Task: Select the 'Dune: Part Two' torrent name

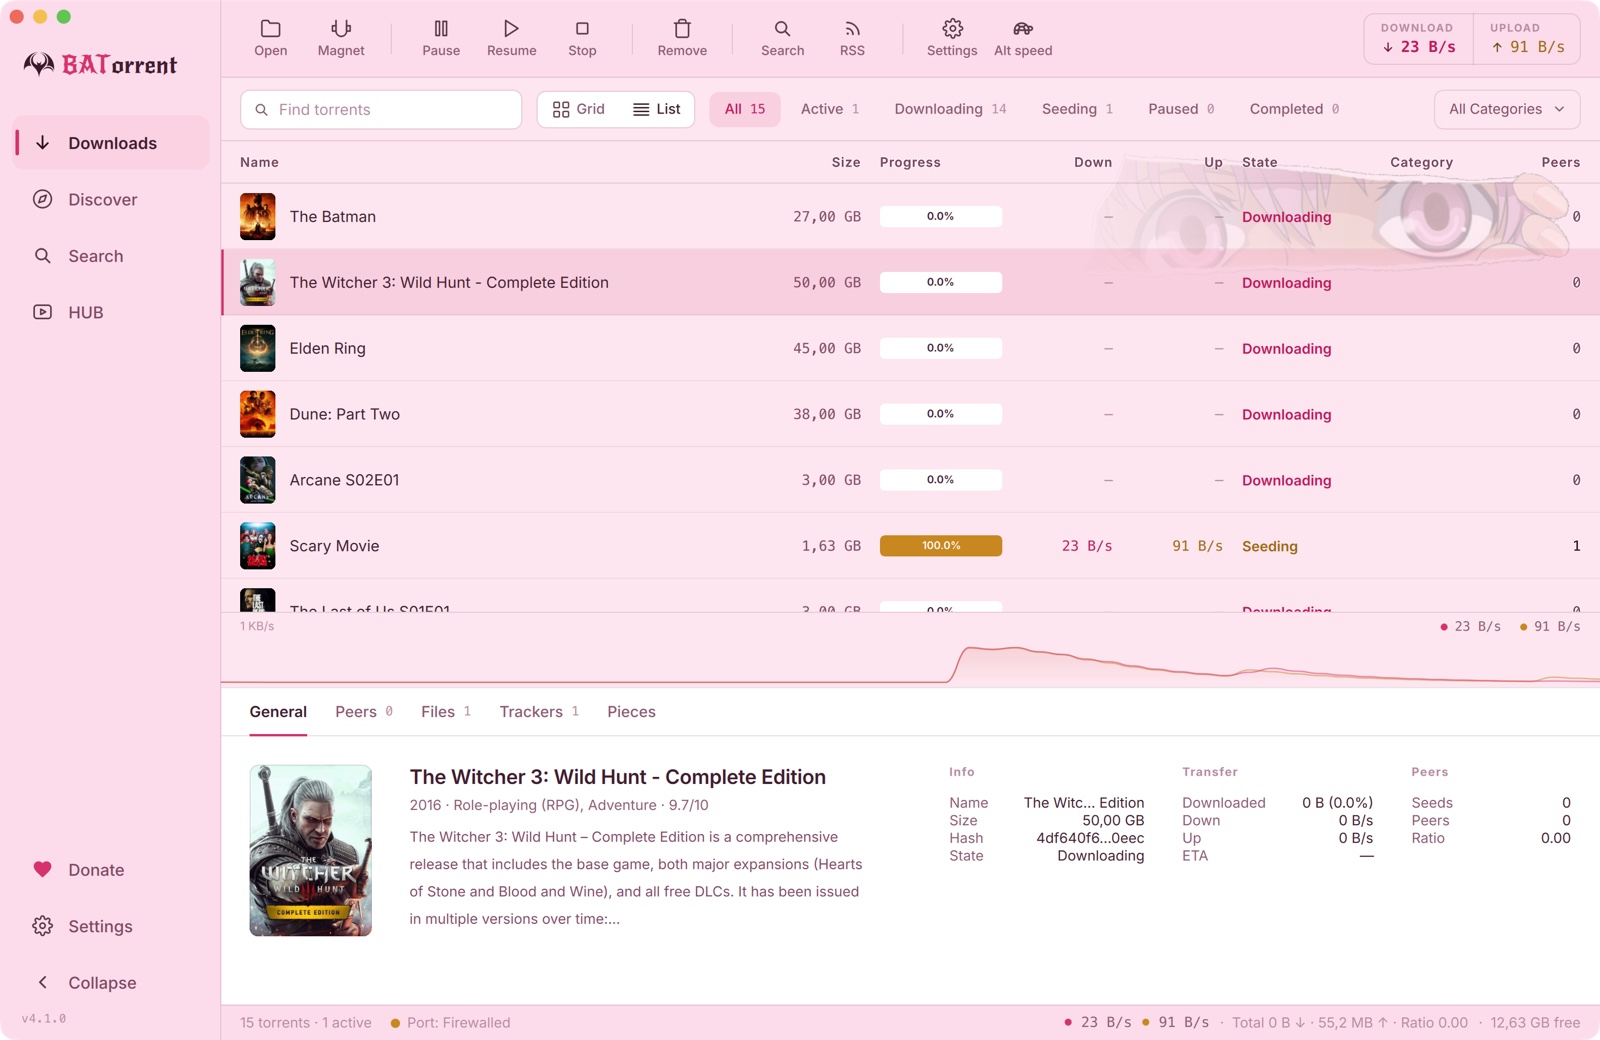Action: (x=344, y=414)
